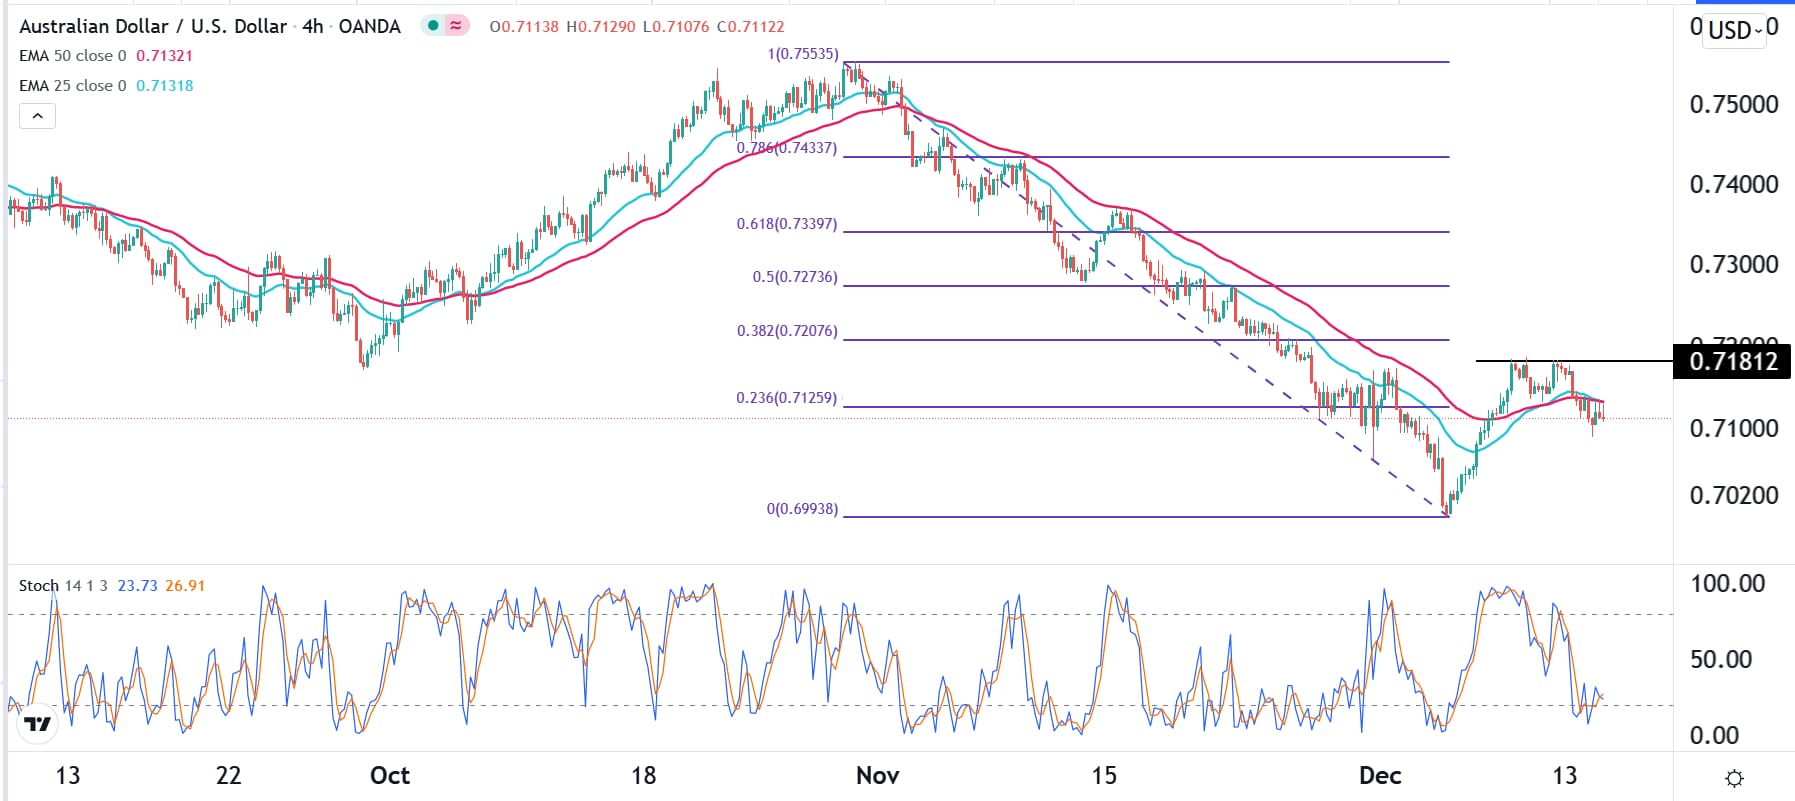Image resolution: width=1795 pixels, height=801 pixels.
Task: Click the EMA 25 value 0.71318
Action: [165, 86]
